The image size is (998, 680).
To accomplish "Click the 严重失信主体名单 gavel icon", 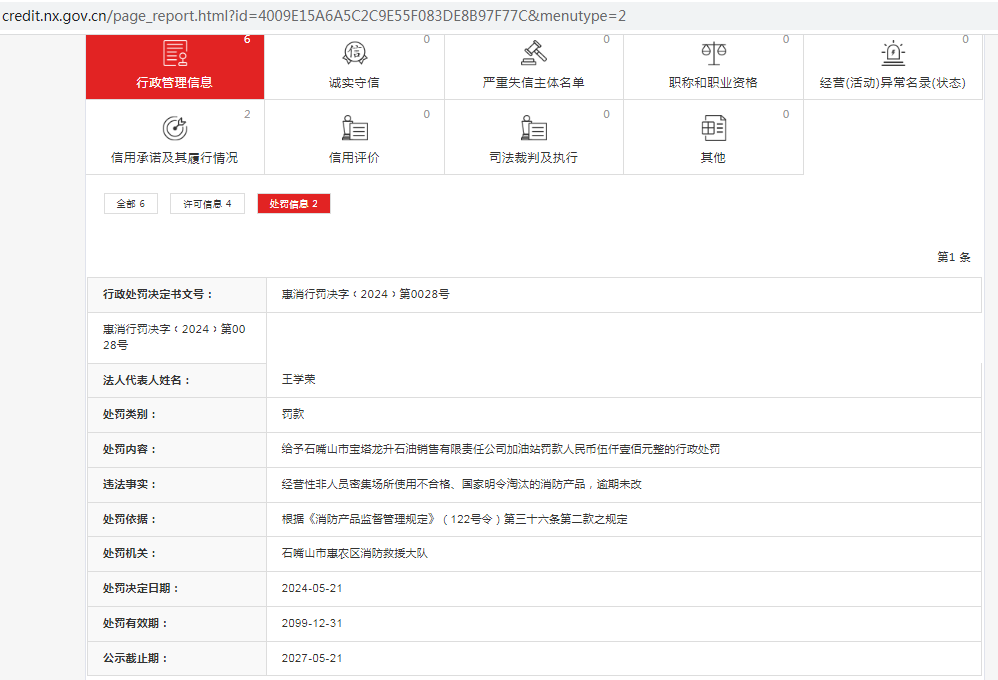I will click(533, 53).
